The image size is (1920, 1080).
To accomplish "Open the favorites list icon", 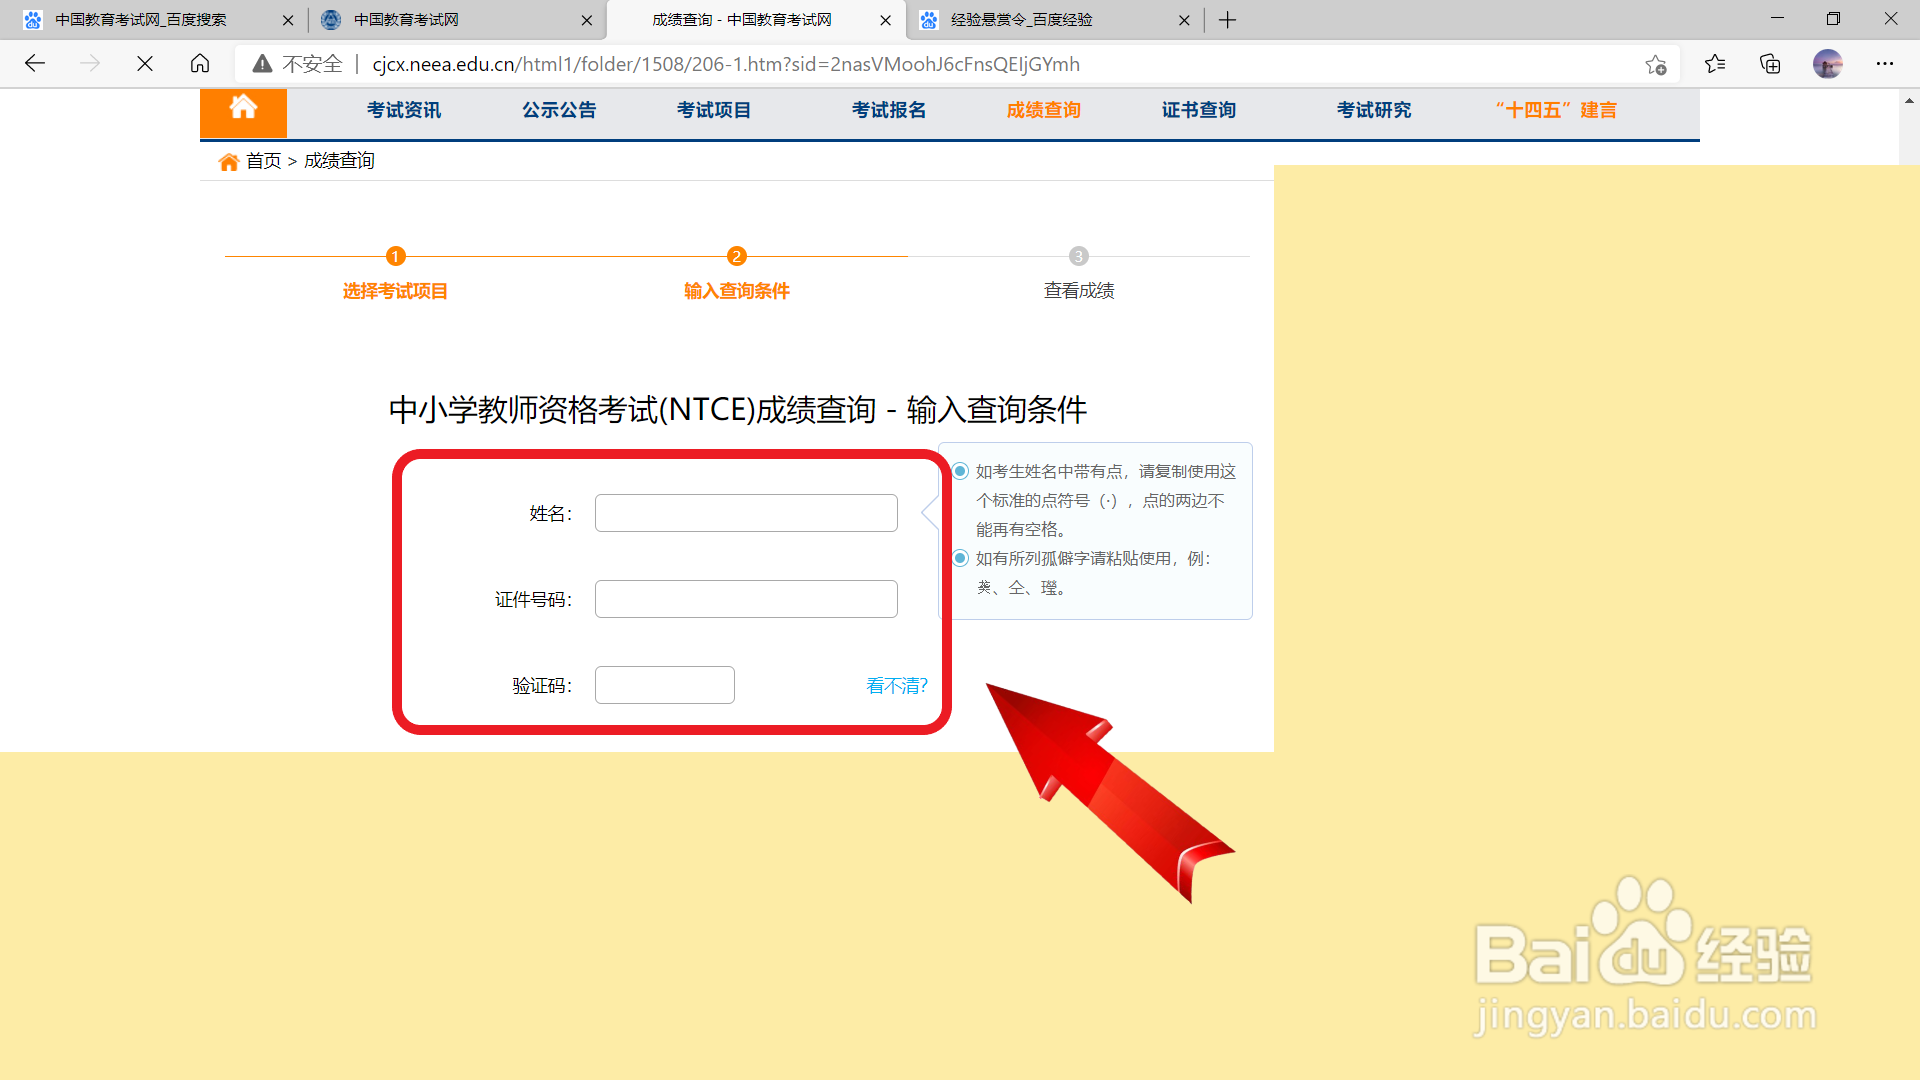I will click(1715, 64).
